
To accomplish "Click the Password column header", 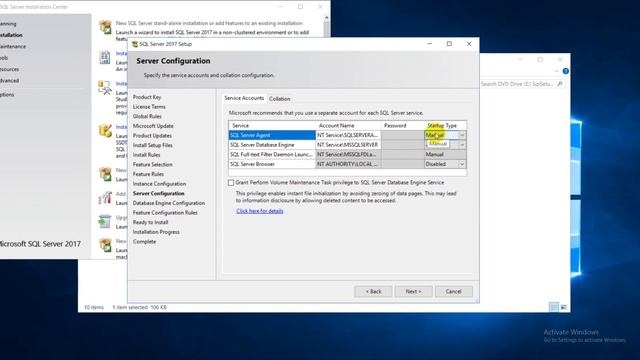I will (402, 126).
